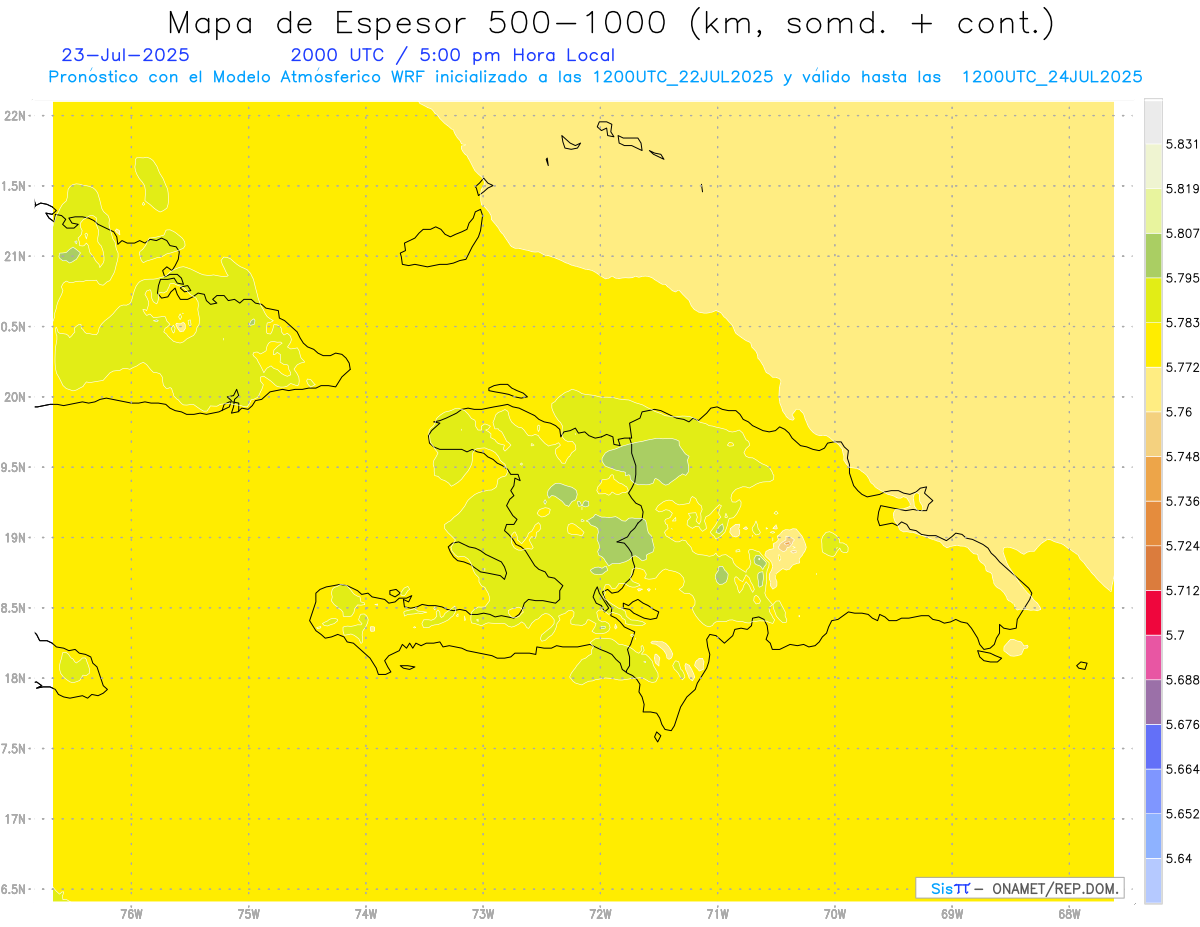Click the '5.712' legend value

click(1182, 590)
